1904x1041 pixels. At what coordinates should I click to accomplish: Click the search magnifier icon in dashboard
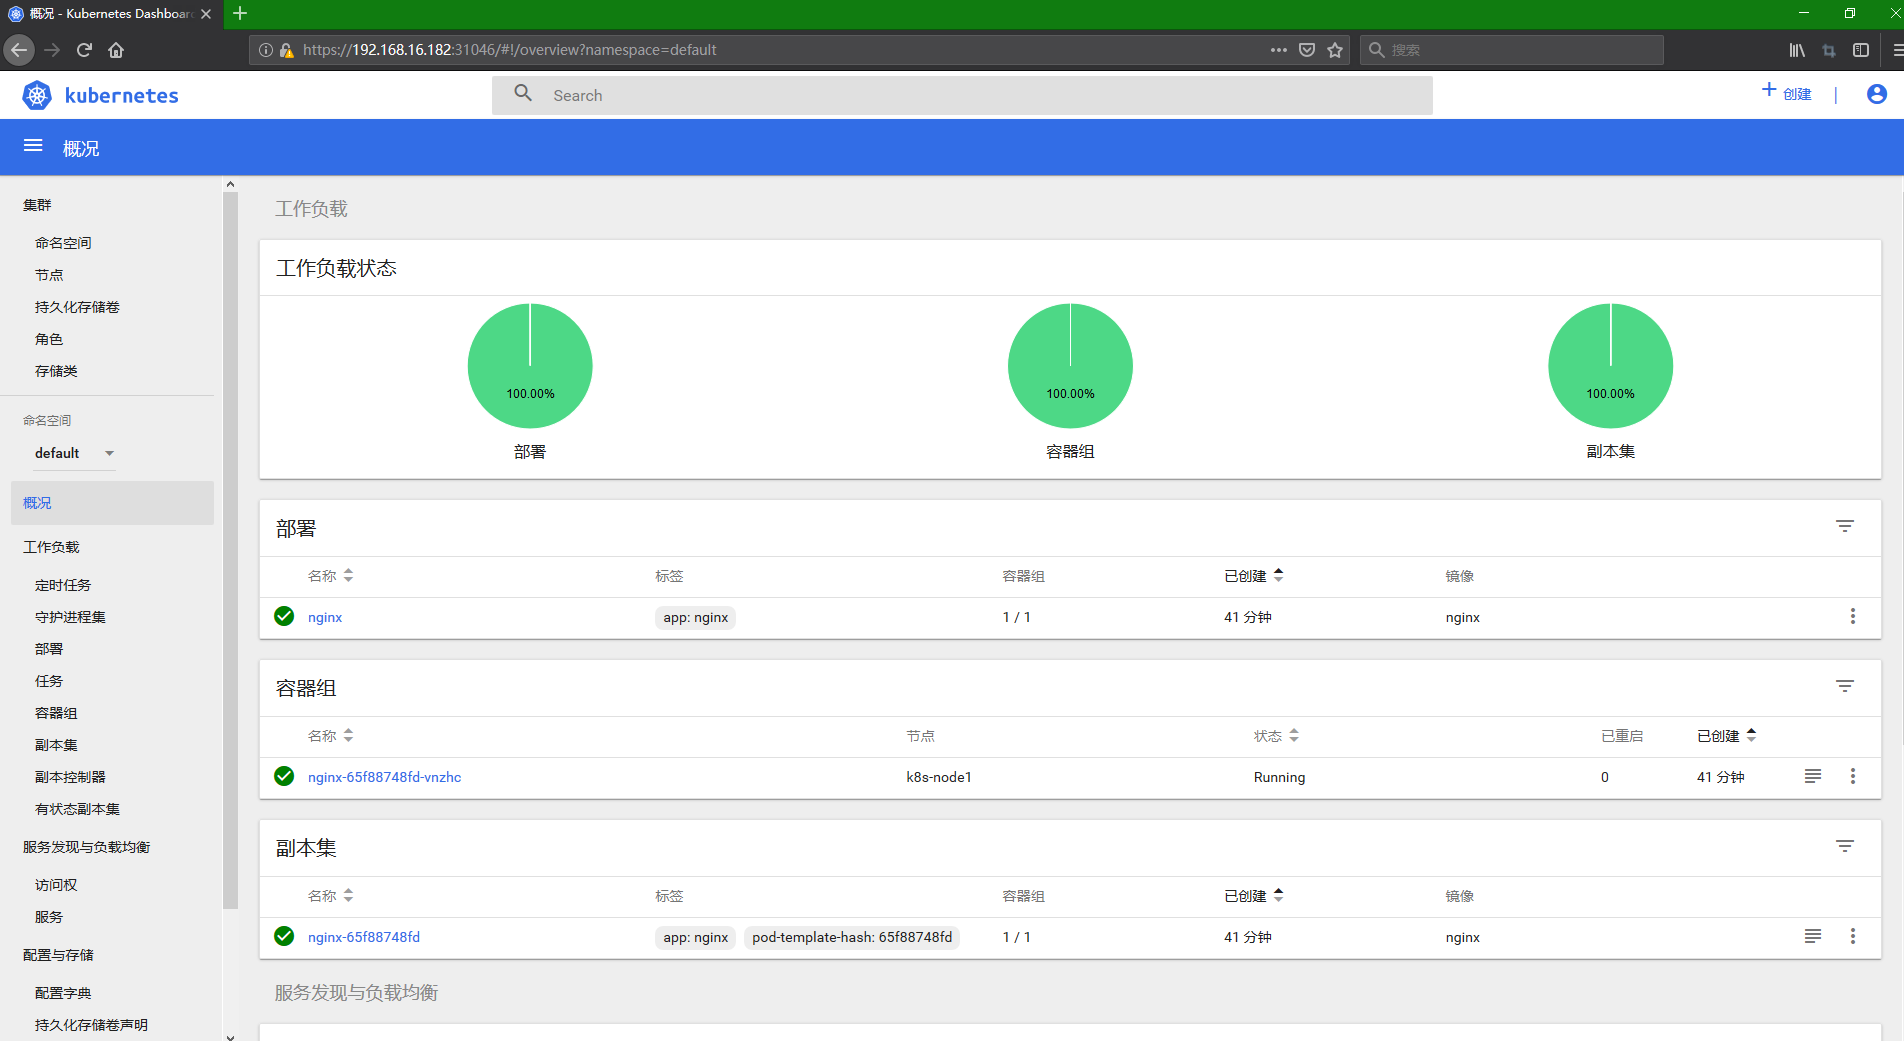click(x=523, y=94)
